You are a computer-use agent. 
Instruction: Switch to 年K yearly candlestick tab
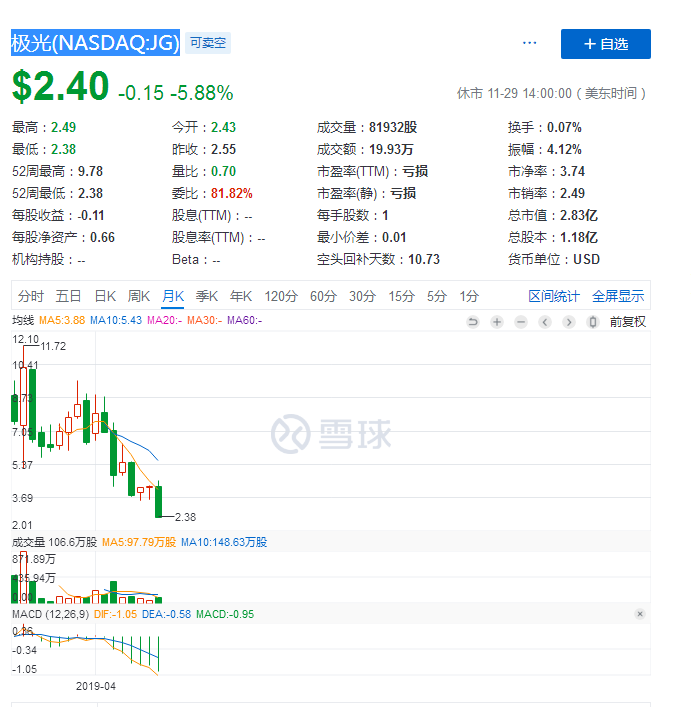(241, 296)
